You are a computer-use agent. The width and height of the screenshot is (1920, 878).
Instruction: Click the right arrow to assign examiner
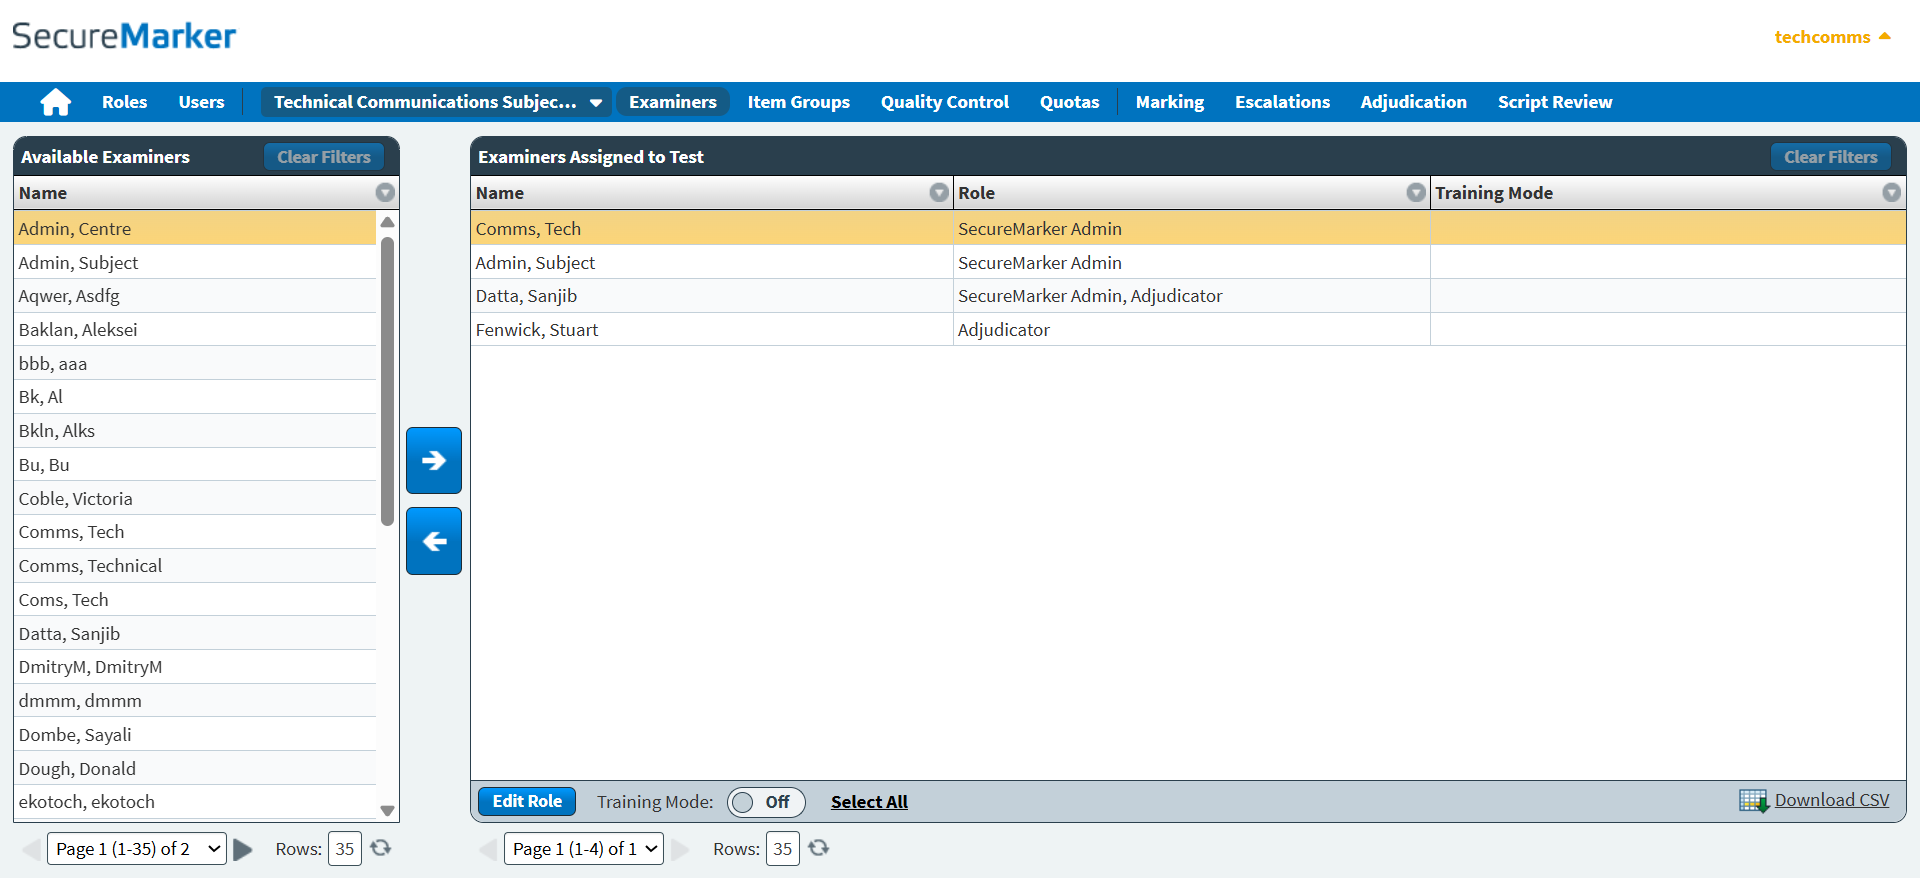point(434,461)
